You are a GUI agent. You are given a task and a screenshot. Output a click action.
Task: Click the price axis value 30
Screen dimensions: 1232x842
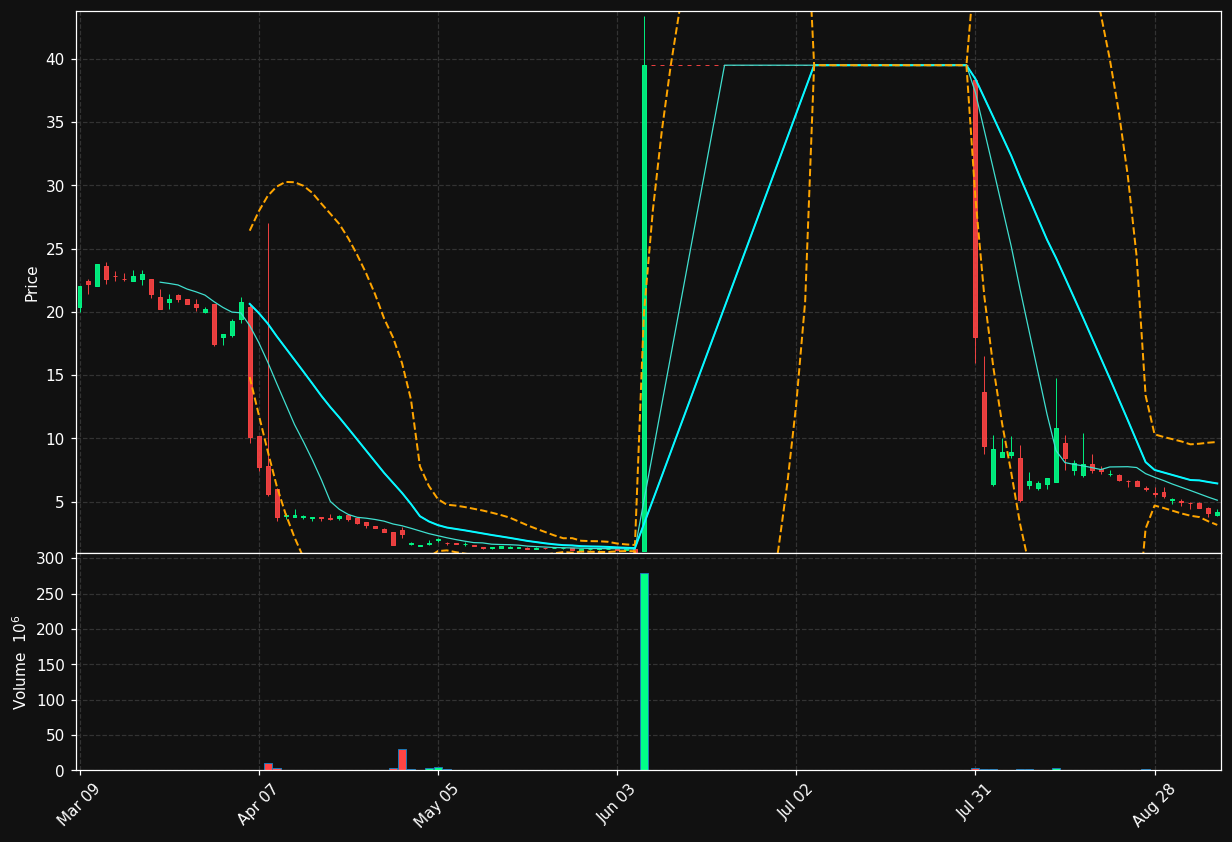pos(54,186)
